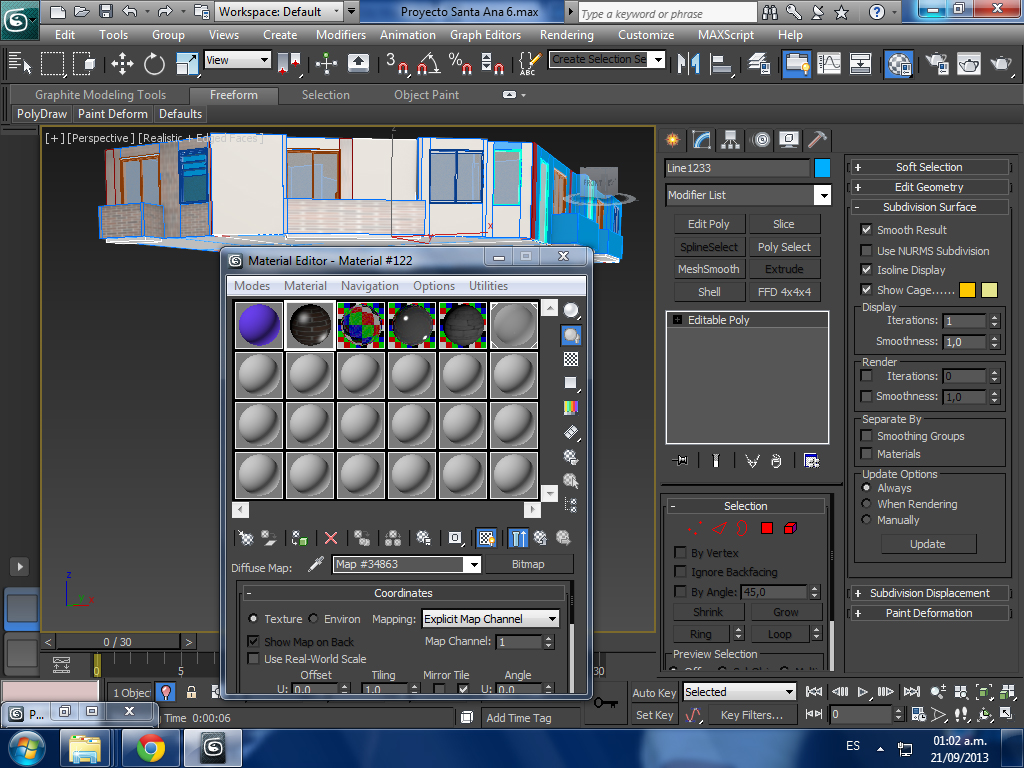This screenshot has height=768, width=1024.
Task: Toggle Isoline Display checkbox
Action: click(x=866, y=270)
